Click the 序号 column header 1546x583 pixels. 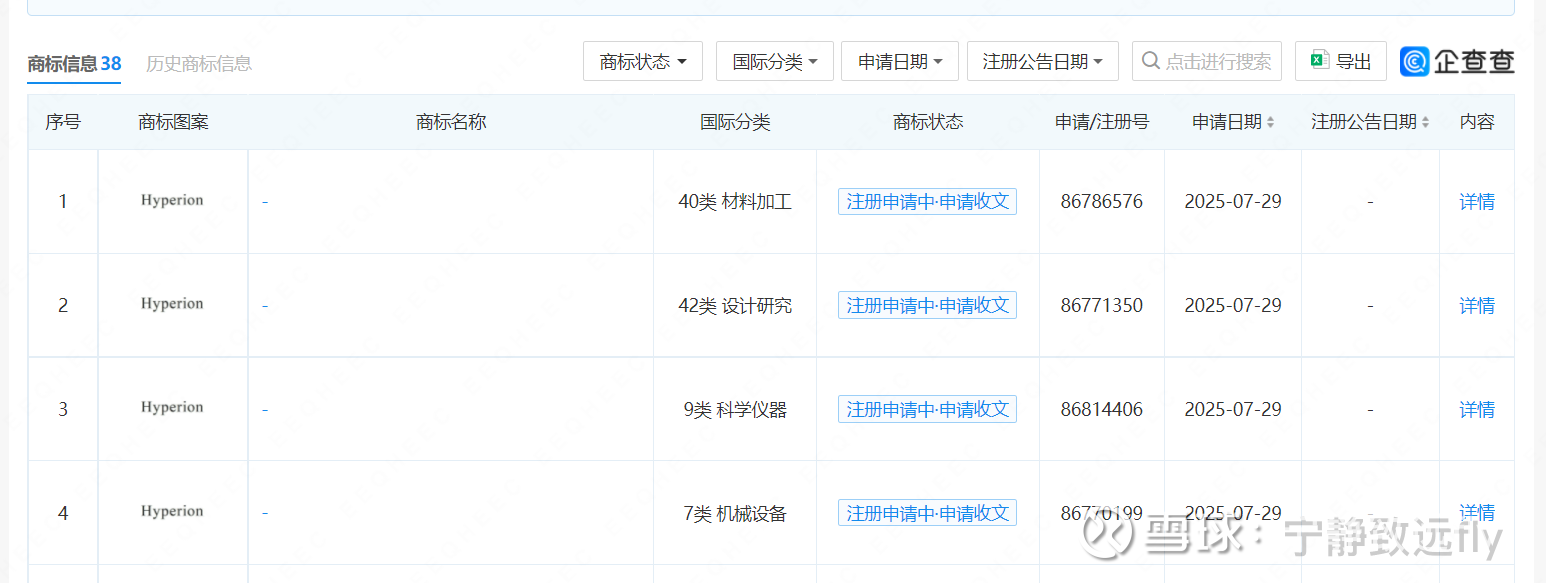pyautogui.click(x=63, y=122)
